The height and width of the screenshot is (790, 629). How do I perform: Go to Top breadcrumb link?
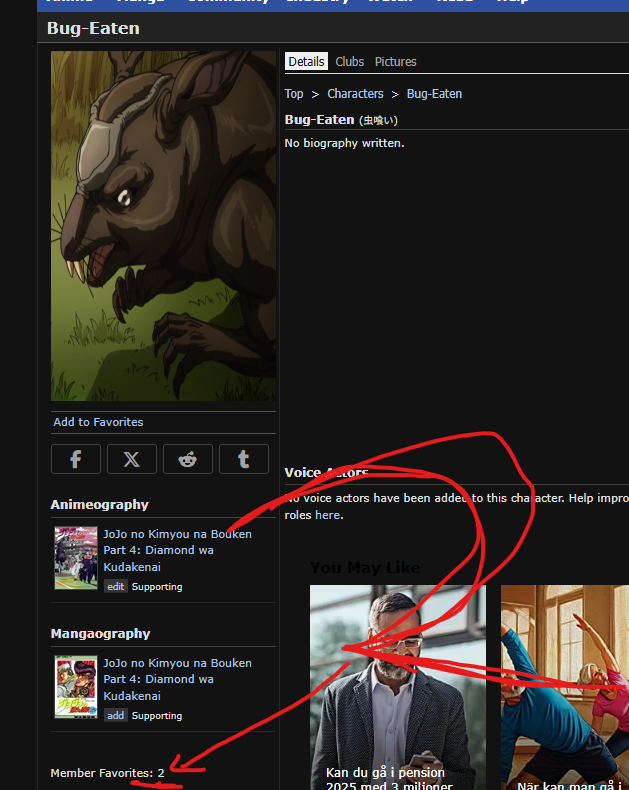click(x=294, y=94)
